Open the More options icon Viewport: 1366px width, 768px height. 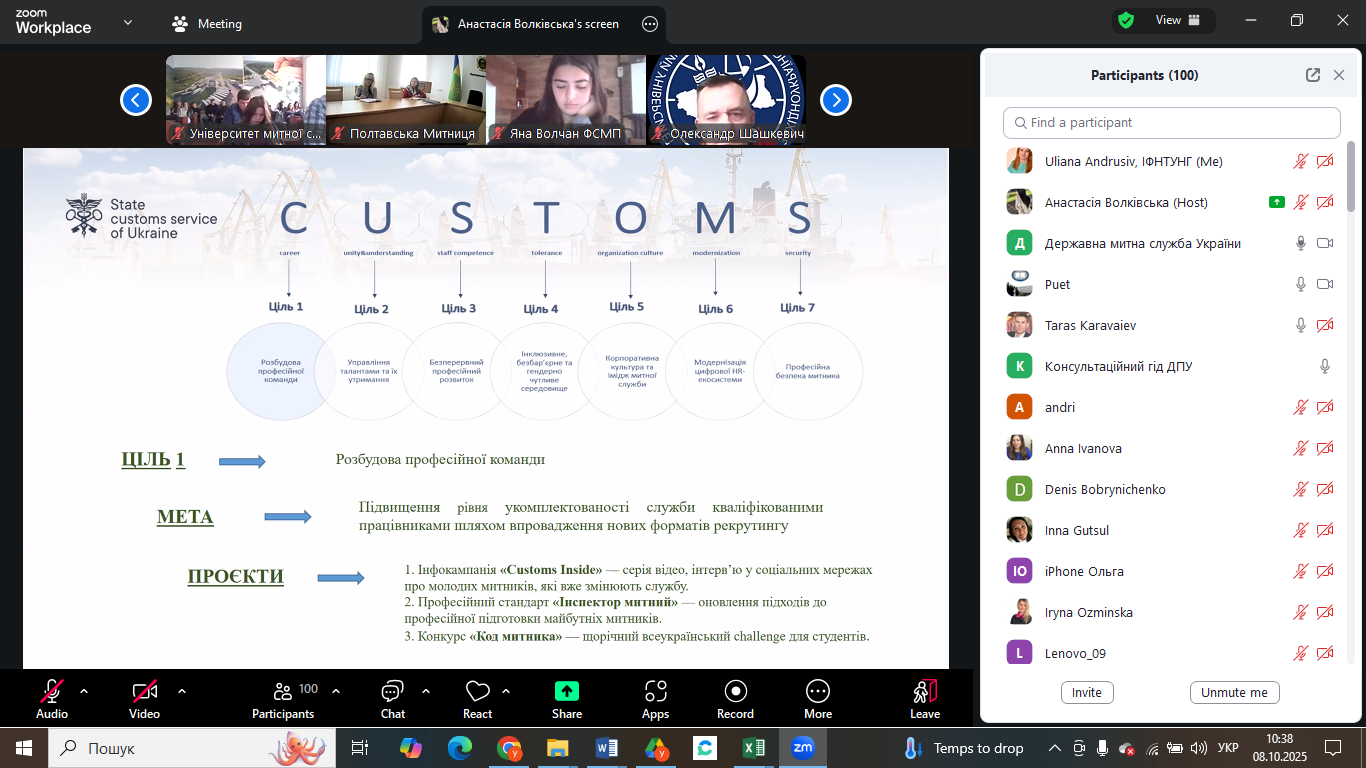[817, 692]
